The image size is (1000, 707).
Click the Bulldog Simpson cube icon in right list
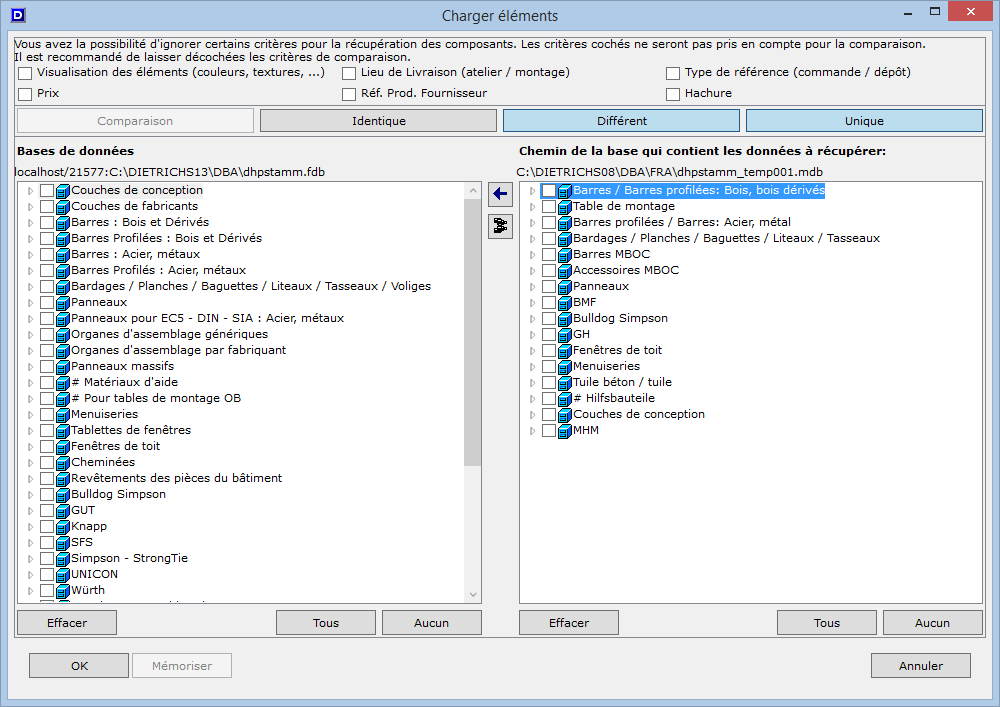[x=564, y=319]
